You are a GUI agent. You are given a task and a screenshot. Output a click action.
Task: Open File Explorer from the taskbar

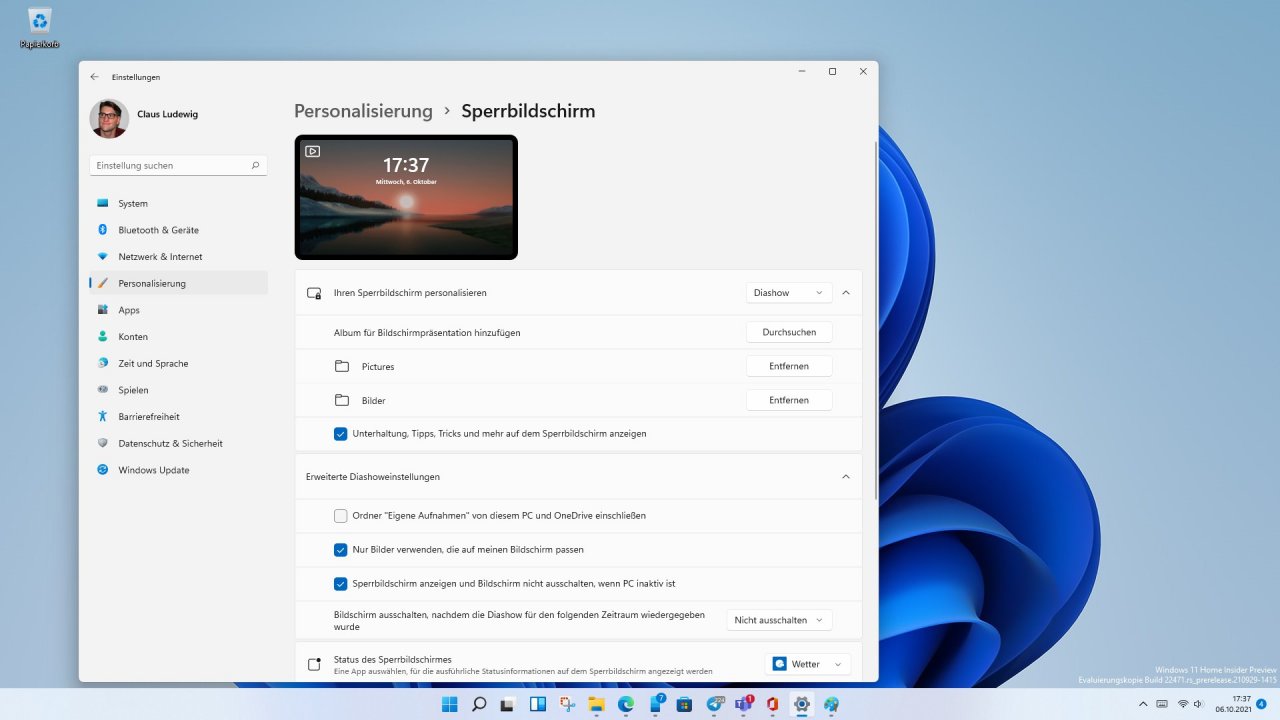click(596, 704)
